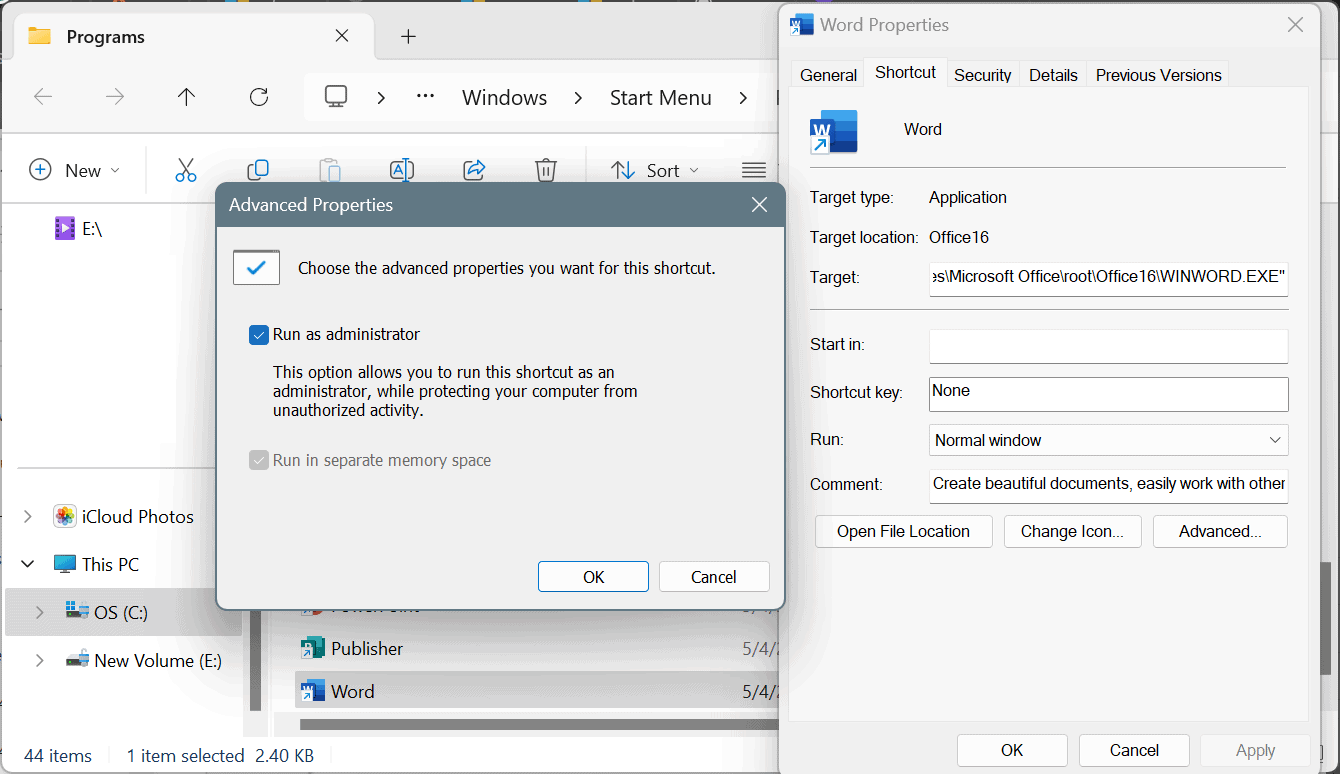Click the 44 items status text

pos(58,756)
